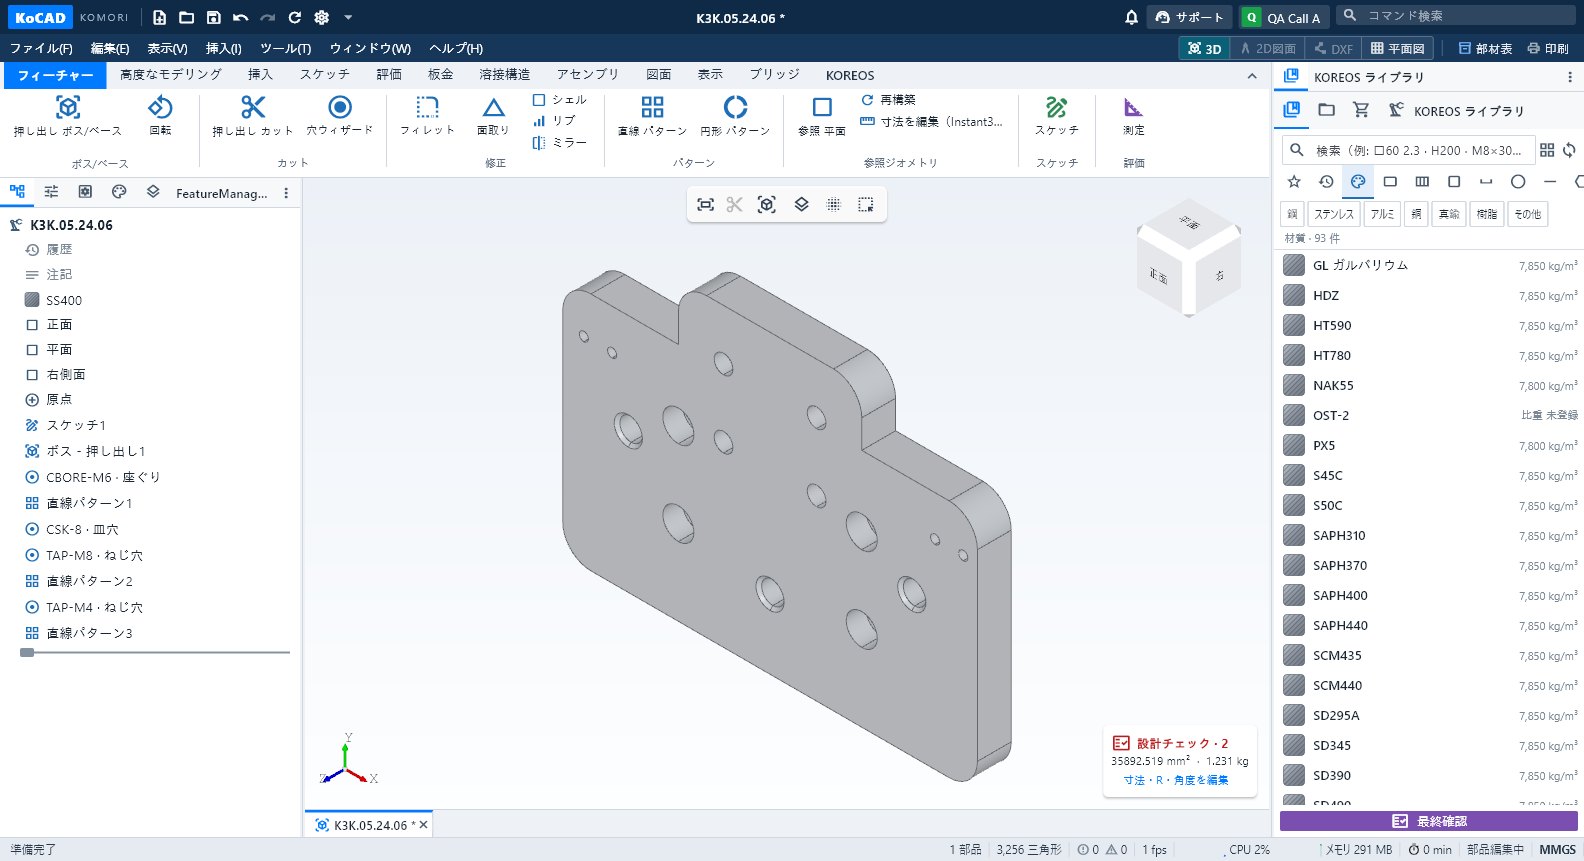Screen dimensions: 1584x861
Task: Start a 直線 パターン linear pattern
Action: 652,116
